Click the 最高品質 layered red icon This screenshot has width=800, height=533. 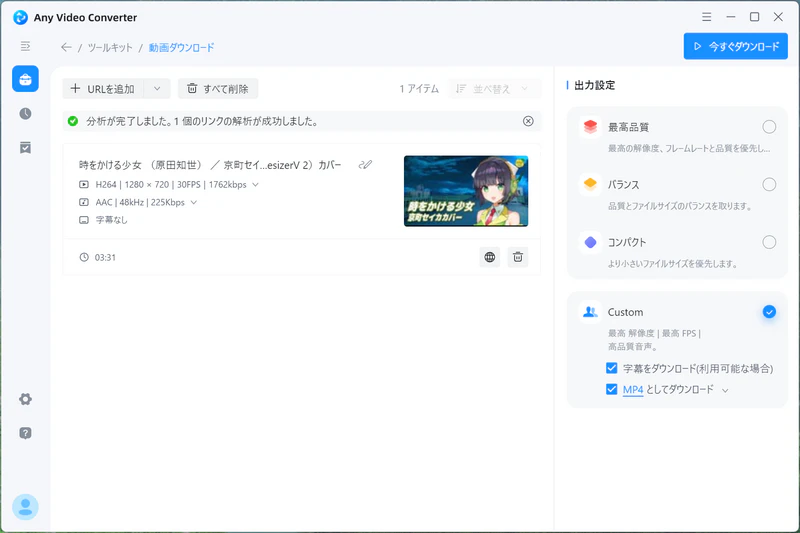(x=590, y=126)
